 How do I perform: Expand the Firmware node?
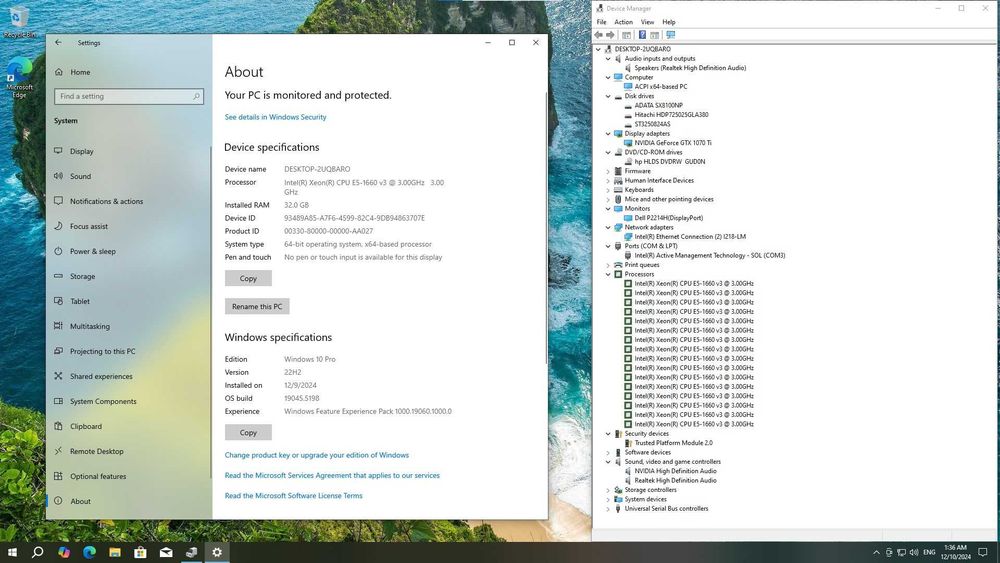(608, 171)
